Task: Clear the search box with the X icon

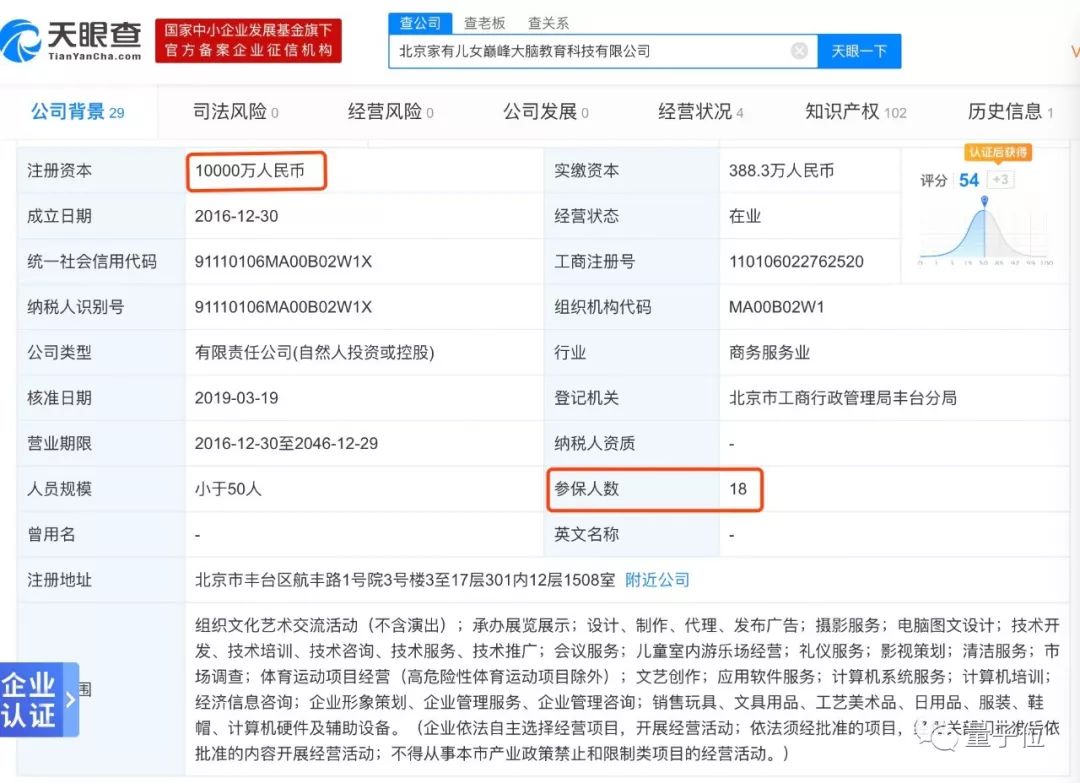Action: point(799,51)
